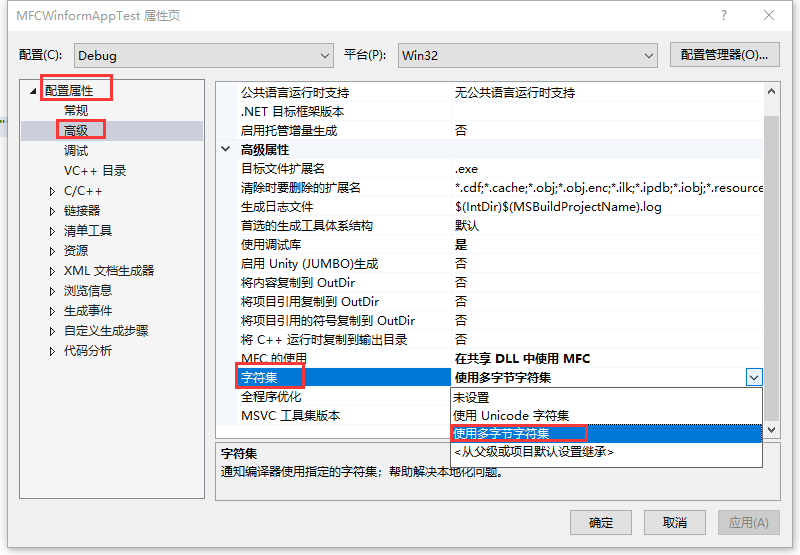
Task: Select VC++ 目录 tree item
Action: tap(95, 171)
